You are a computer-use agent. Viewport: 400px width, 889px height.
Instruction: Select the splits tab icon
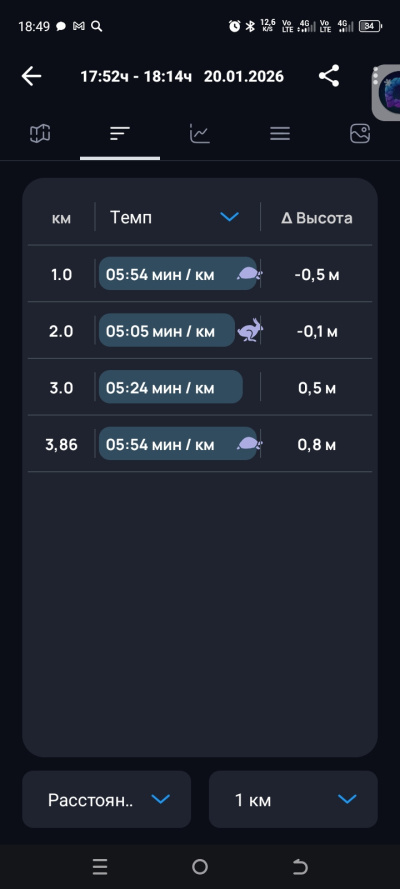coord(120,134)
